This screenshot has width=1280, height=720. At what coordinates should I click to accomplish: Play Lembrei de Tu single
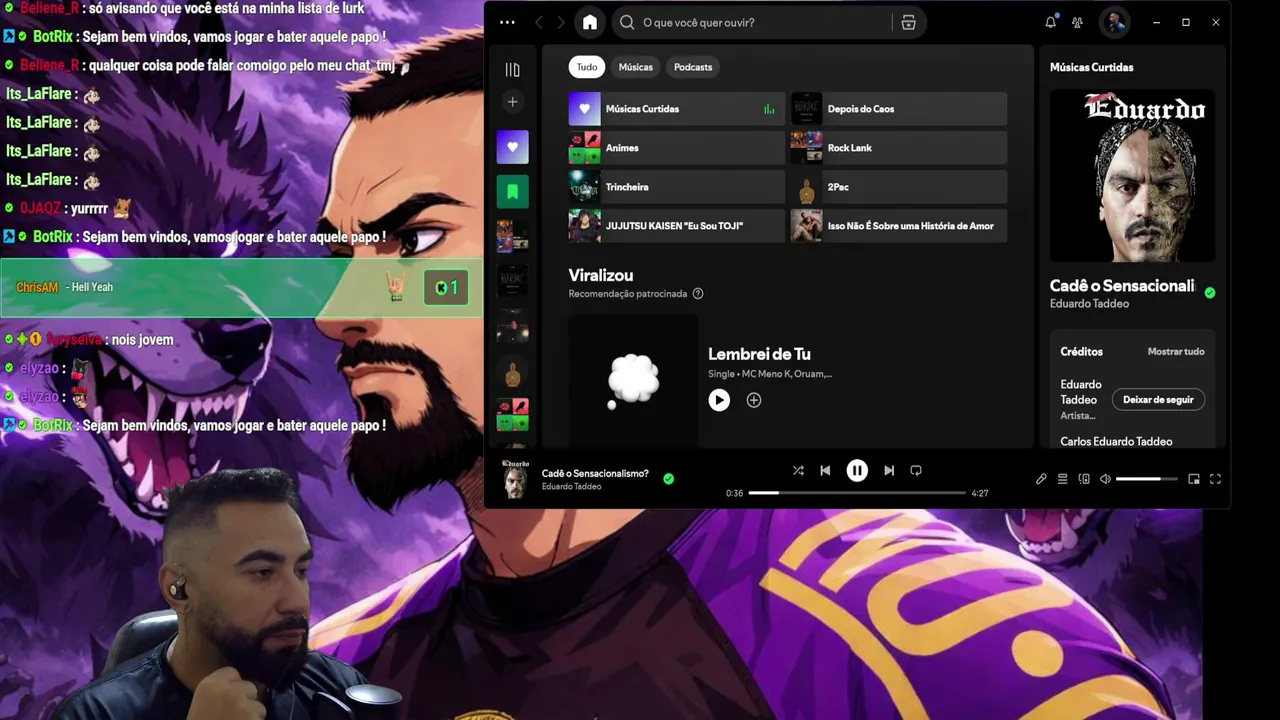pyautogui.click(x=719, y=400)
